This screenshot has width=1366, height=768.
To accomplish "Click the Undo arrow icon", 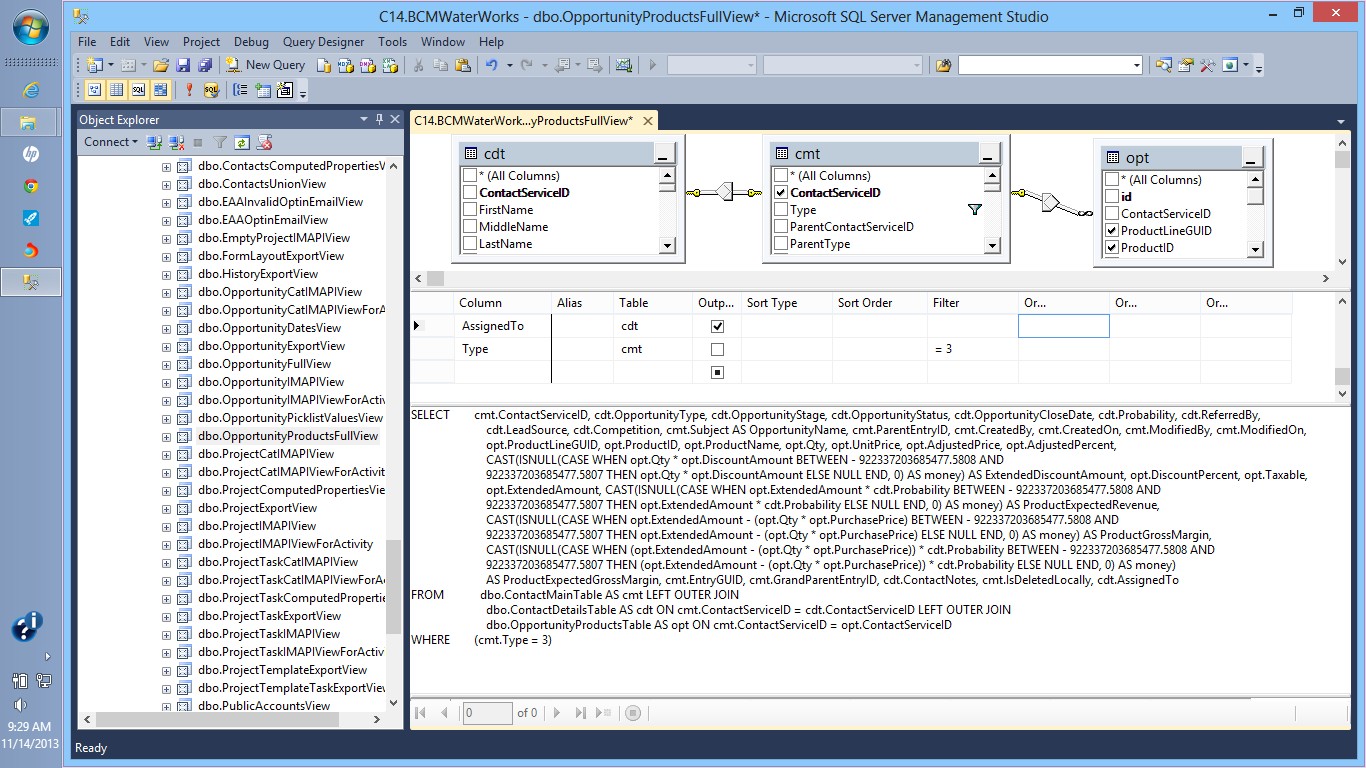I will [491, 65].
